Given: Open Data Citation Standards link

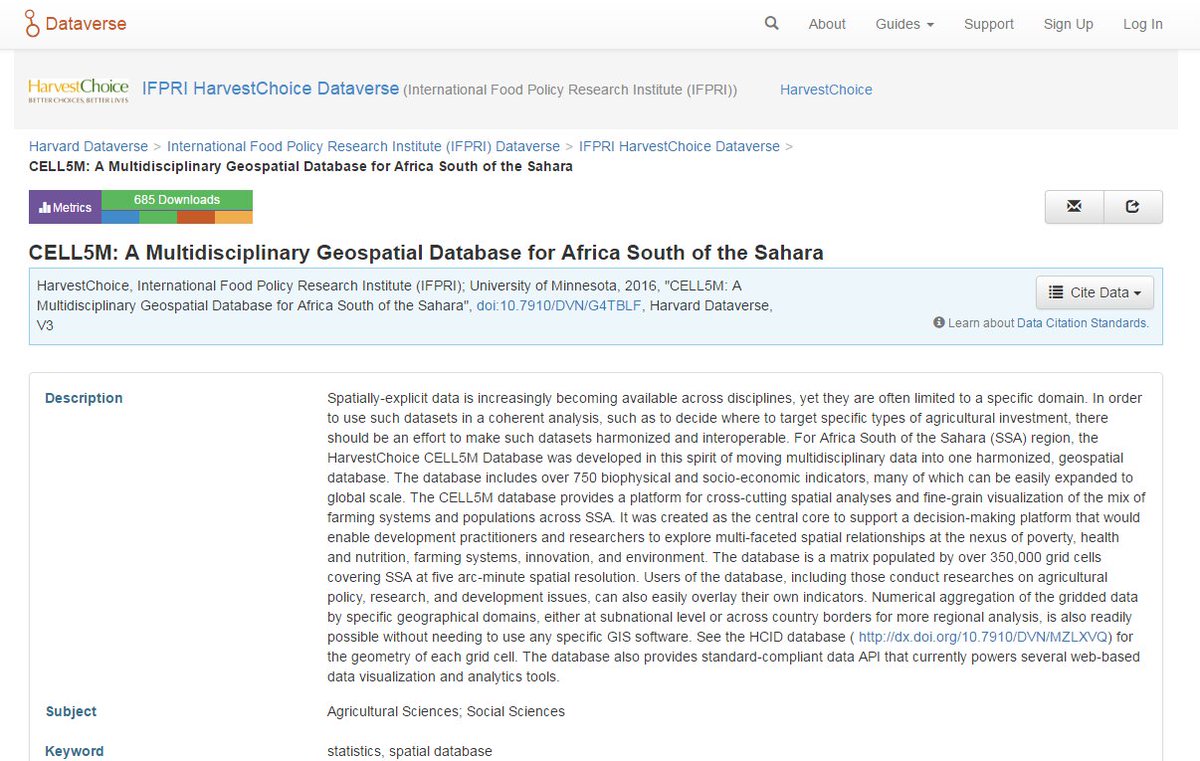Looking at the screenshot, I should click(x=1082, y=323).
